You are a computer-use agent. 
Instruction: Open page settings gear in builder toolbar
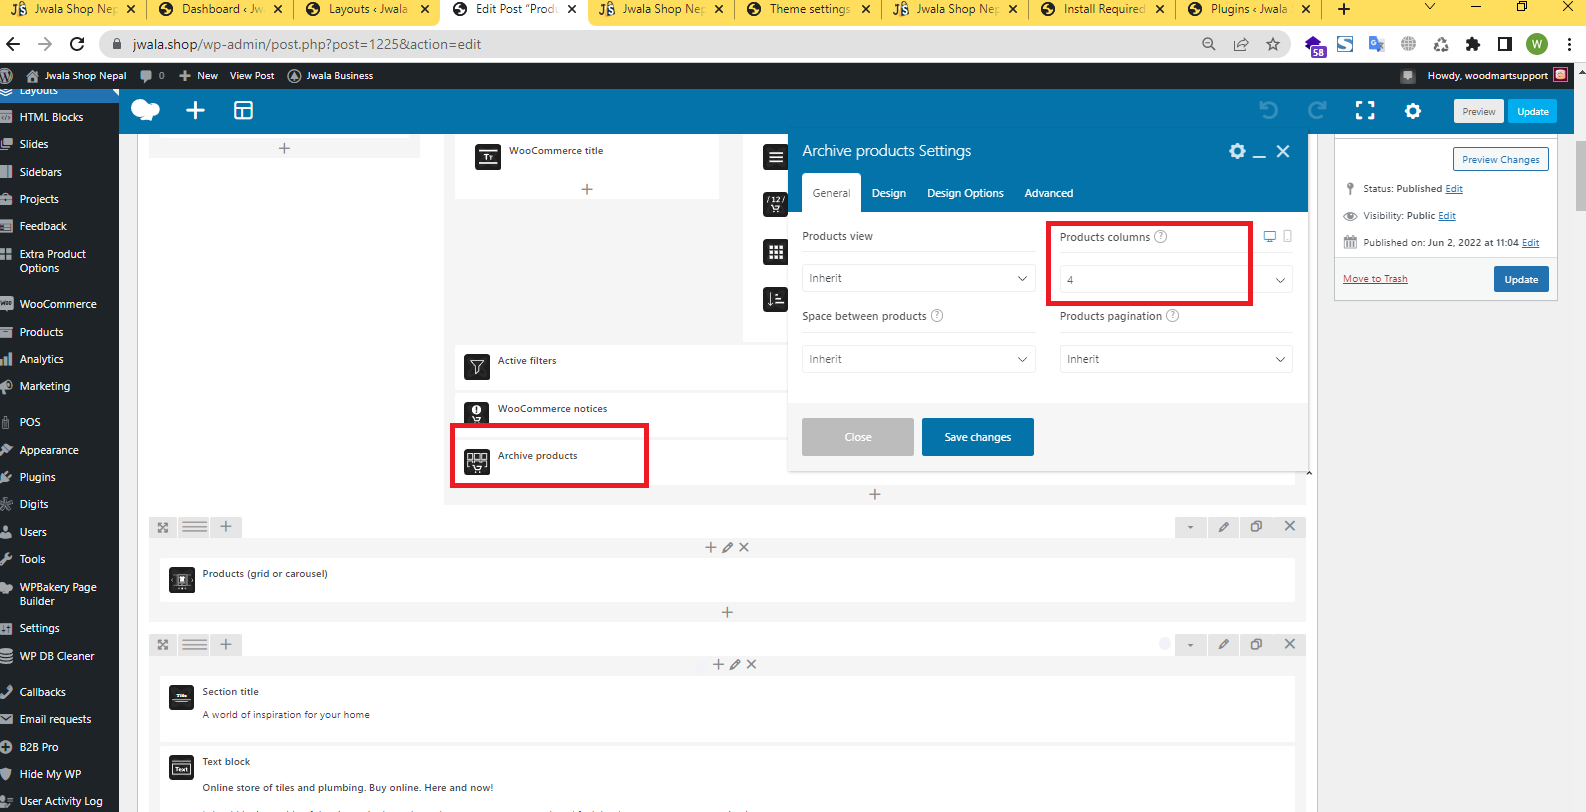(1413, 110)
